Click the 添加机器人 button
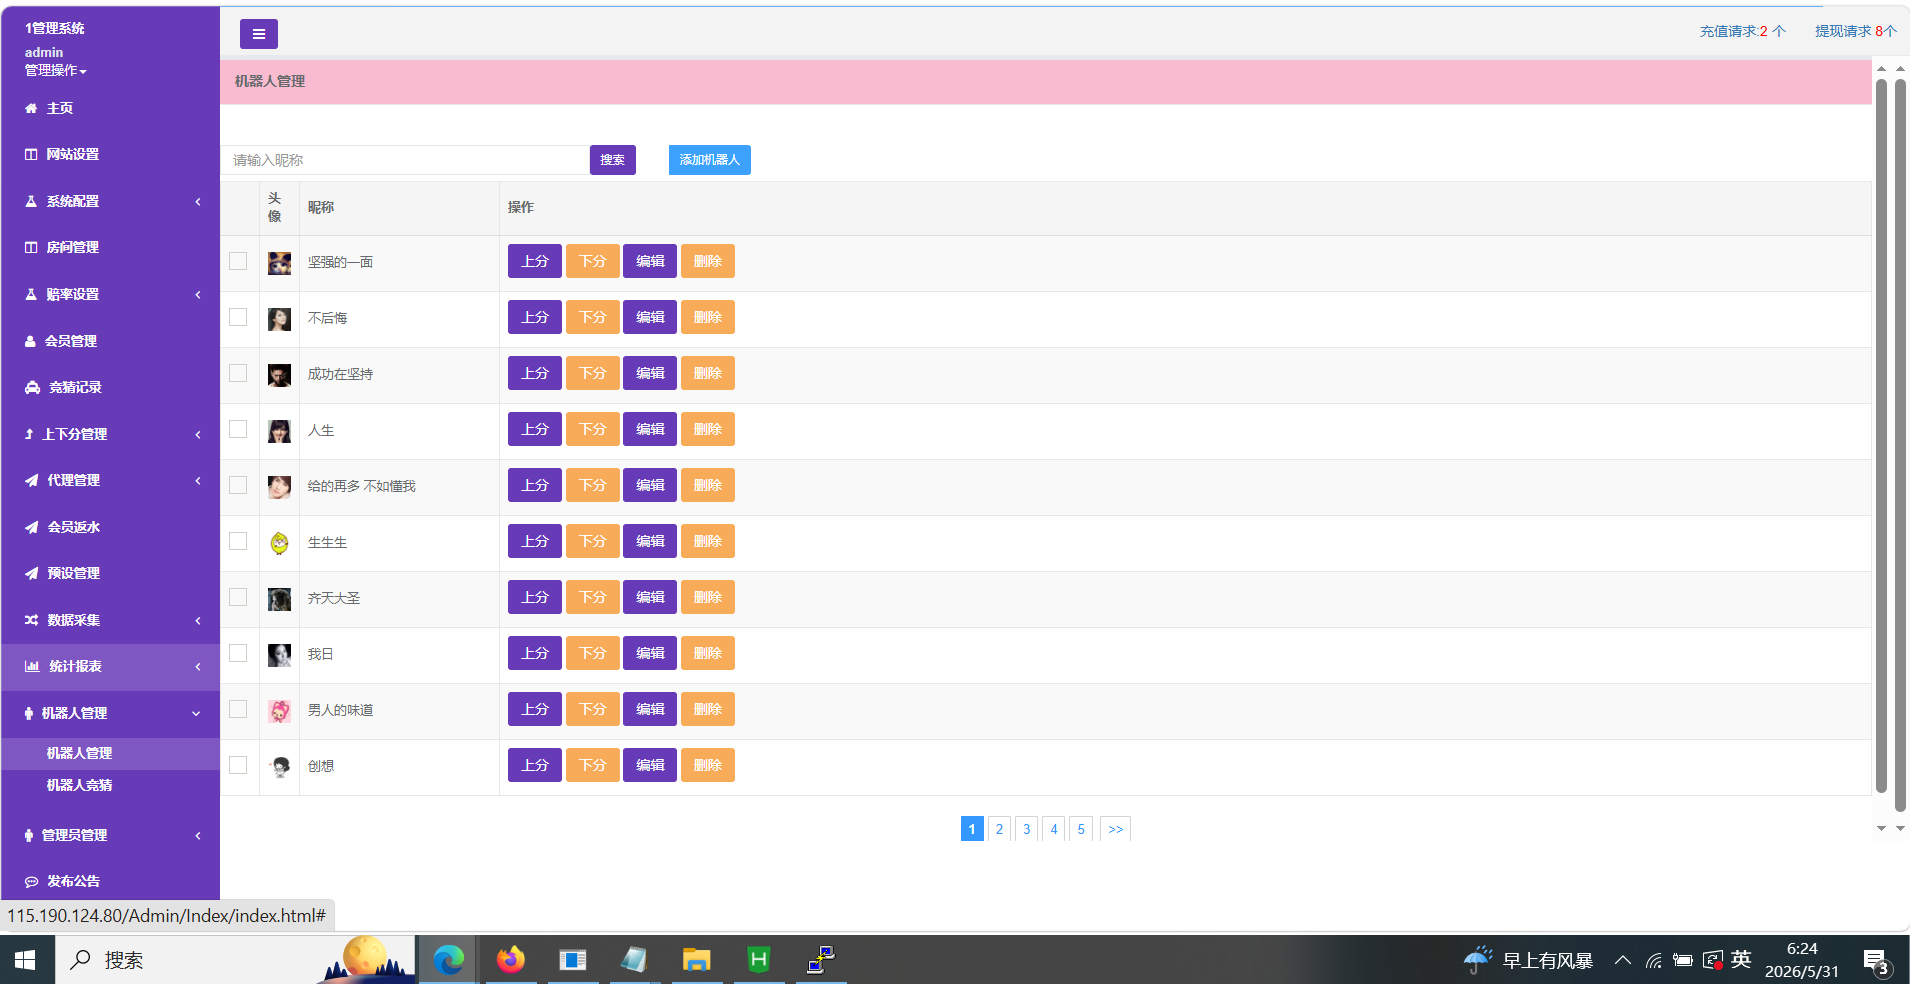The image size is (1910, 984). (x=710, y=160)
